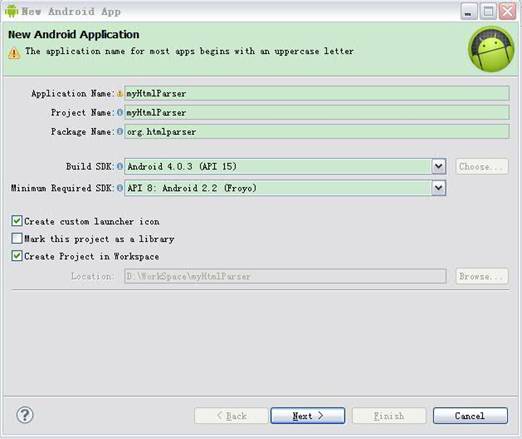The height and width of the screenshot is (439, 522).
Task: Click the Application Name text field
Action: (x=317, y=93)
